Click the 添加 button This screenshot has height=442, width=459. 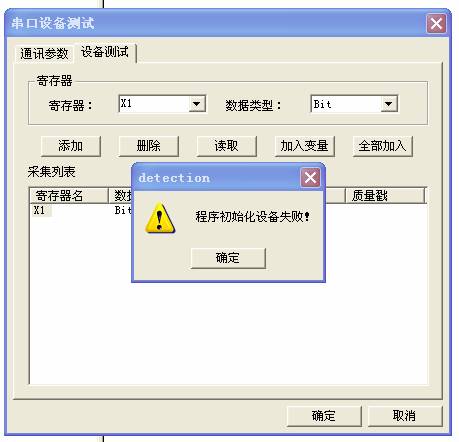coord(71,146)
